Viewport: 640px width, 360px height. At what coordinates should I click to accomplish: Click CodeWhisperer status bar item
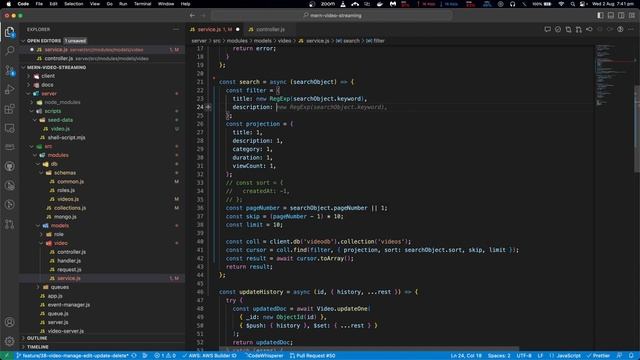click(264, 356)
